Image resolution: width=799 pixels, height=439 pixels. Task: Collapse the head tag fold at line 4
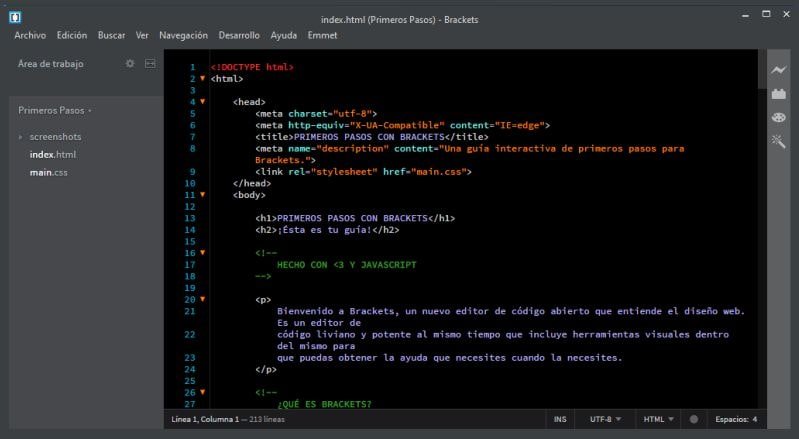tap(202, 102)
